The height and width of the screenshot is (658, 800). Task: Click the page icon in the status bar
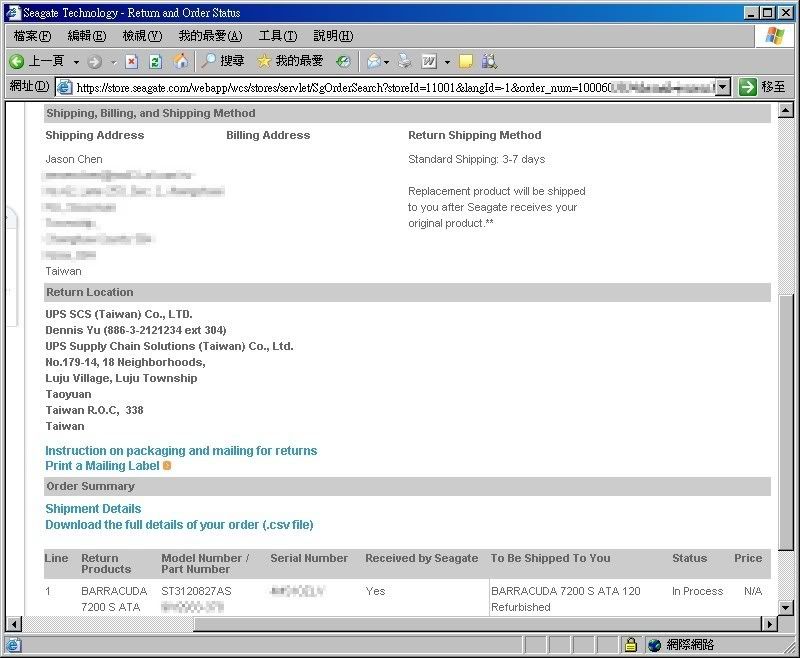(13, 645)
